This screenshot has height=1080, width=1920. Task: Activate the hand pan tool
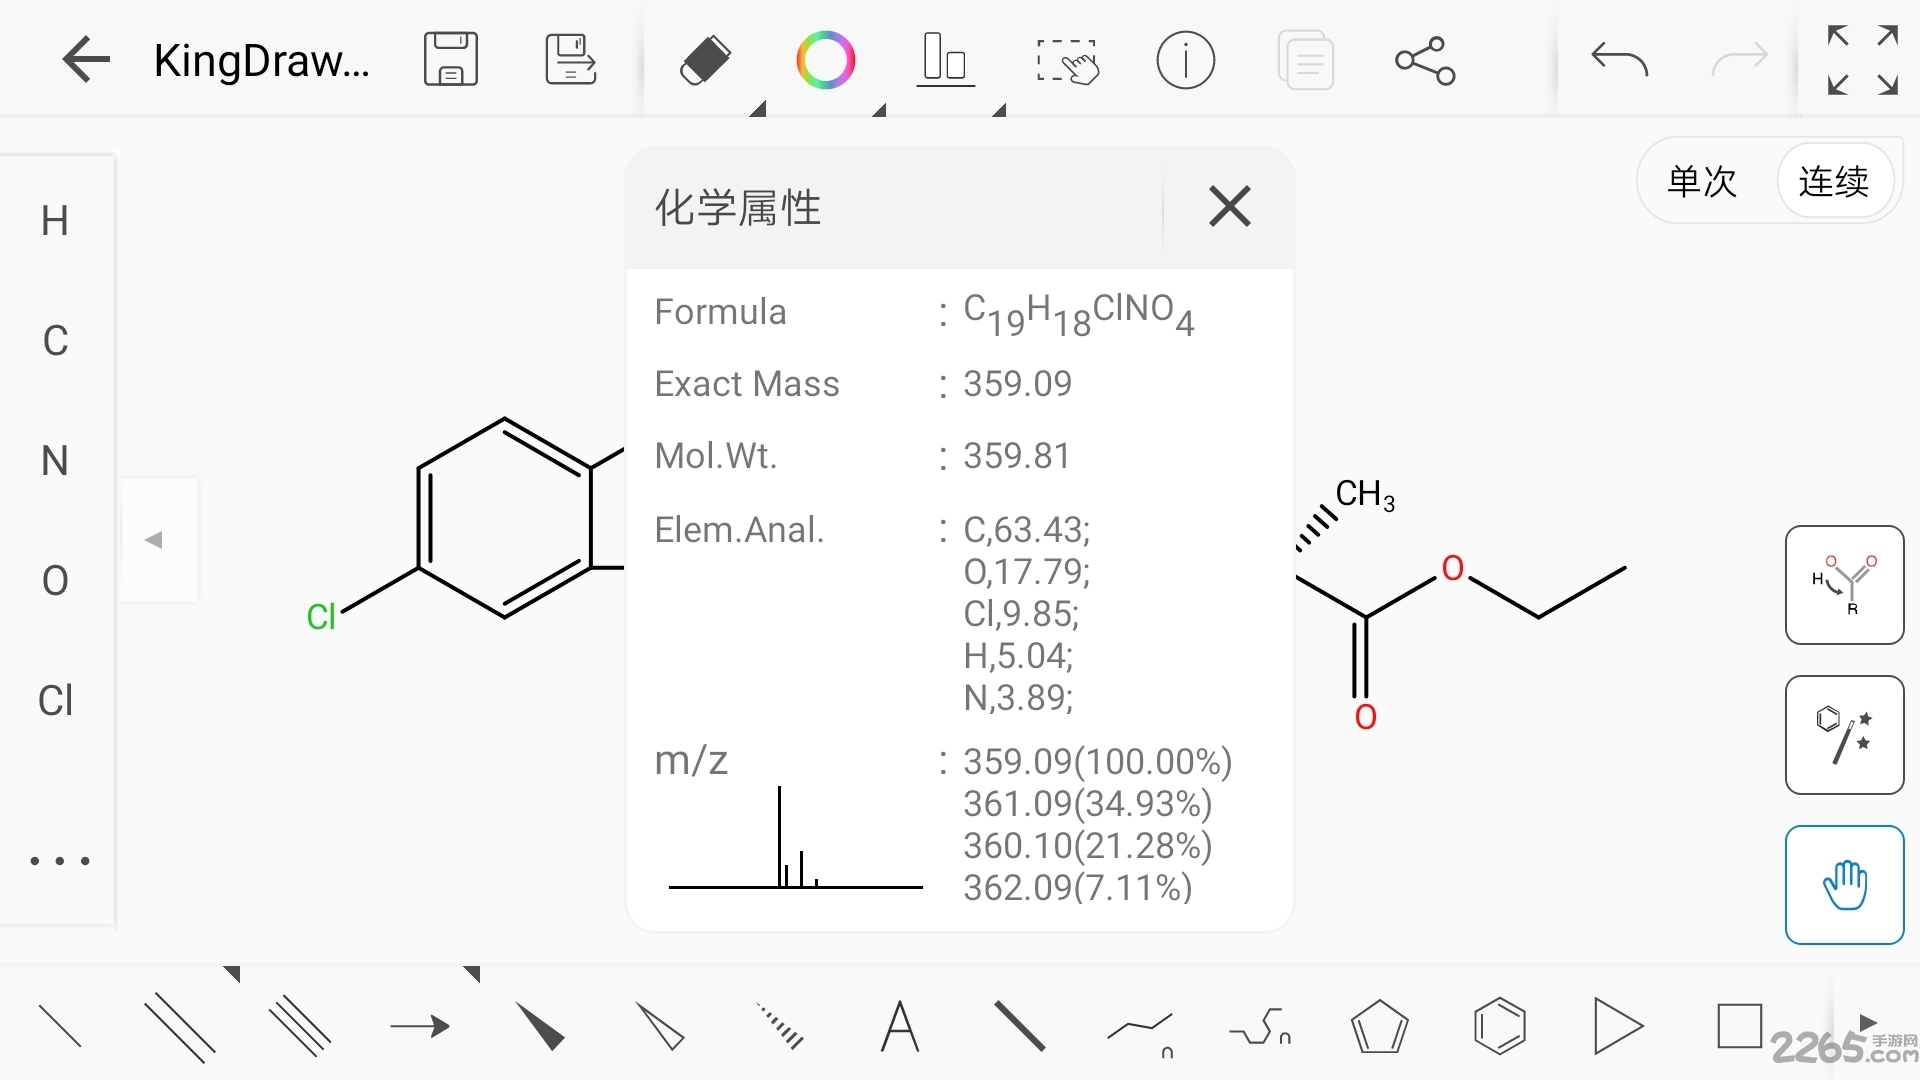[x=1844, y=885]
